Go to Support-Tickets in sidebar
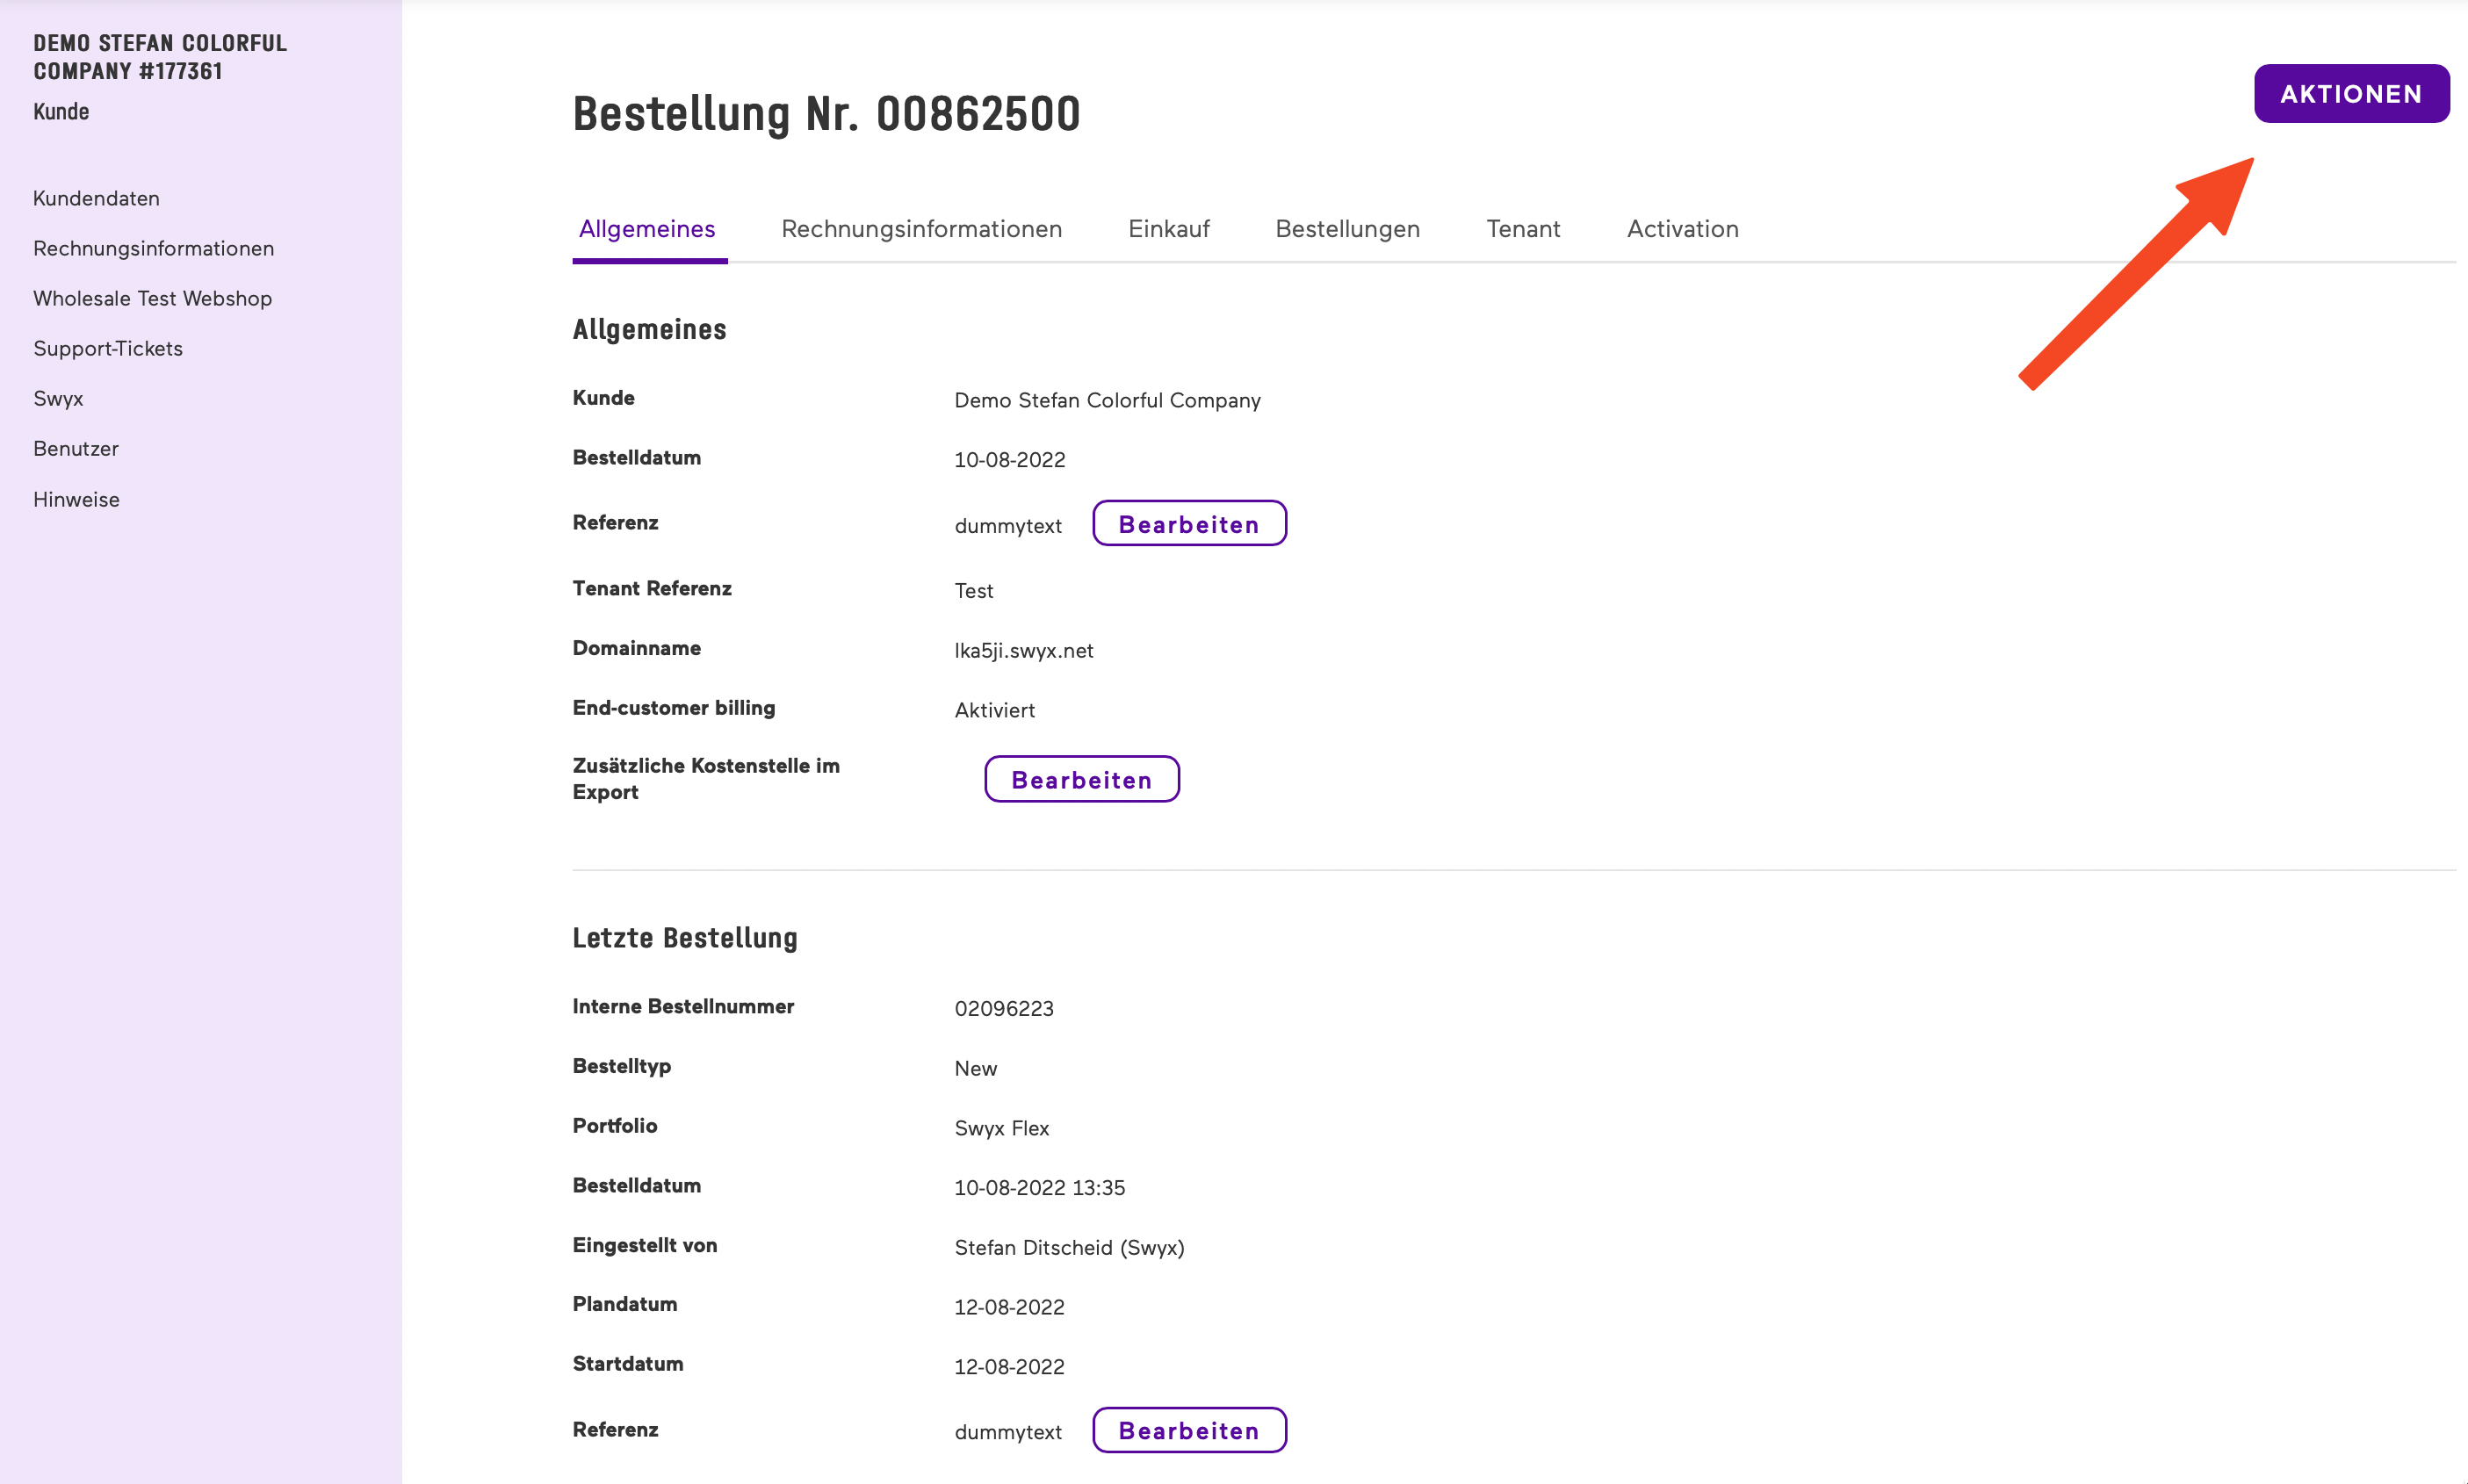The height and width of the screenshot is (1484, 2468). pyautogui.click(x=108, y=348)
